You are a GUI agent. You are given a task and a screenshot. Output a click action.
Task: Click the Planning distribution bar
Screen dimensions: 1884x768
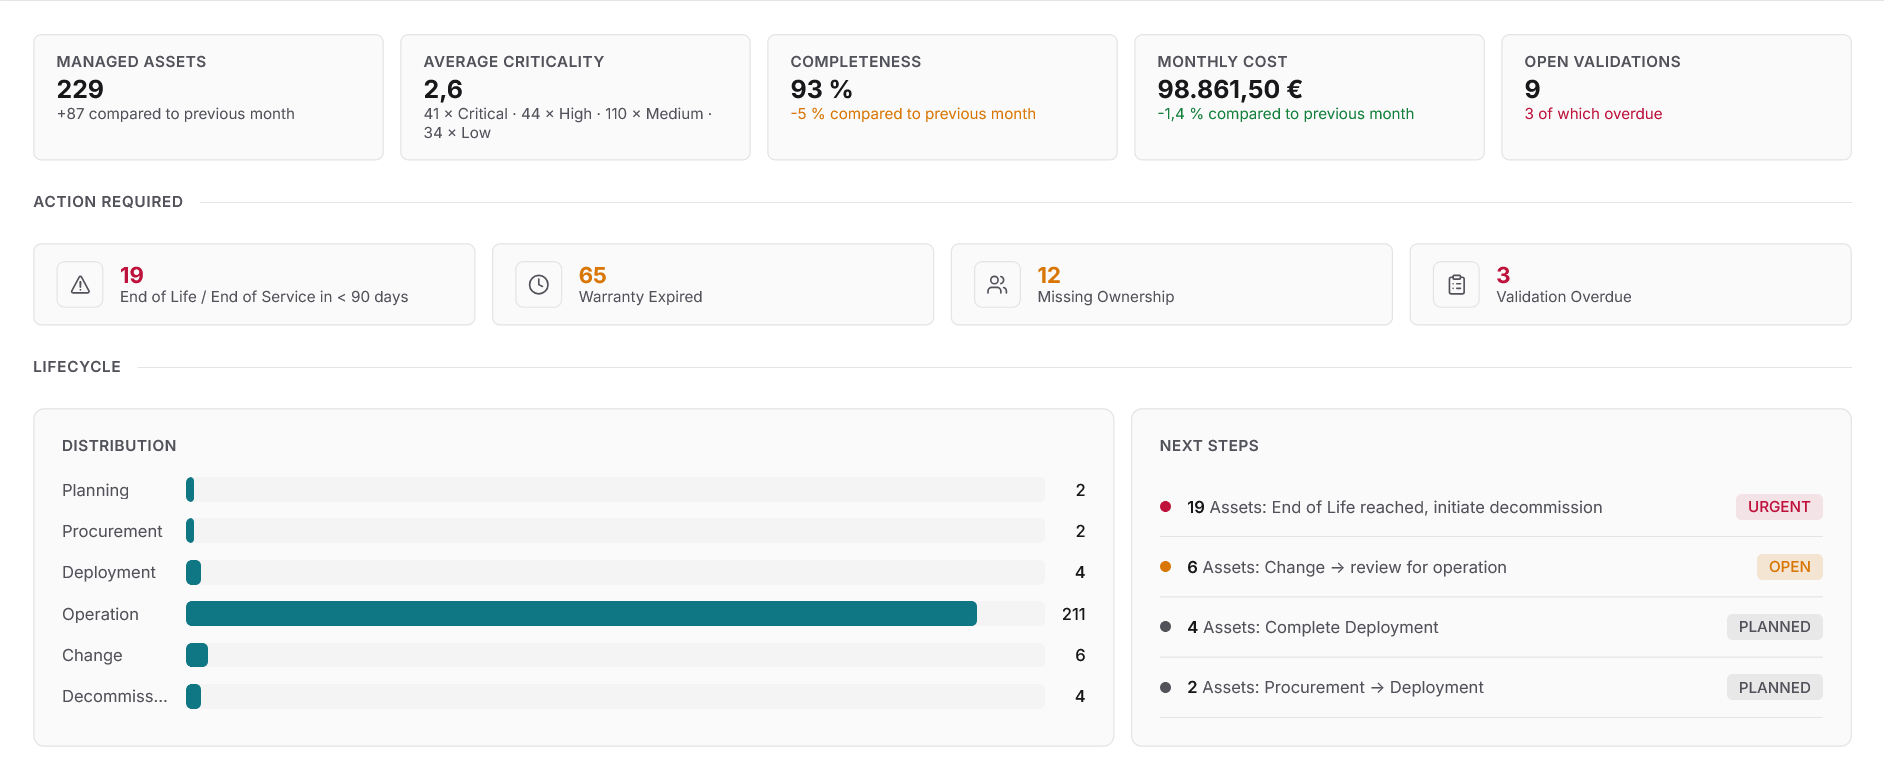pos(190,490)
